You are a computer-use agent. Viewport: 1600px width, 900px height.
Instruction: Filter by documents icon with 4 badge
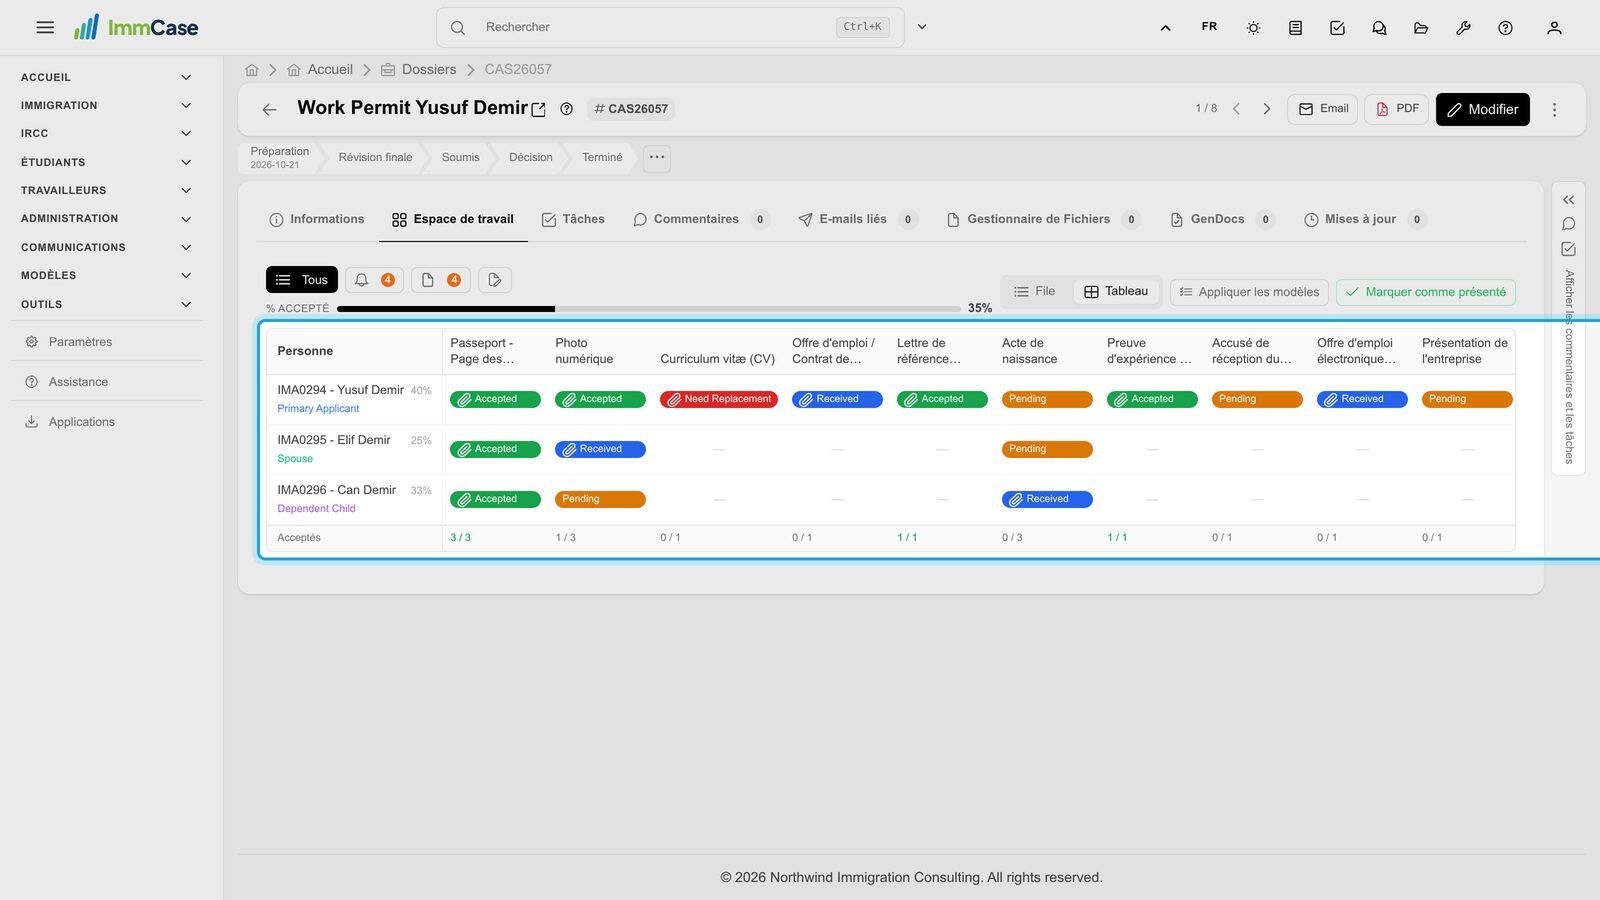[440, 280]
